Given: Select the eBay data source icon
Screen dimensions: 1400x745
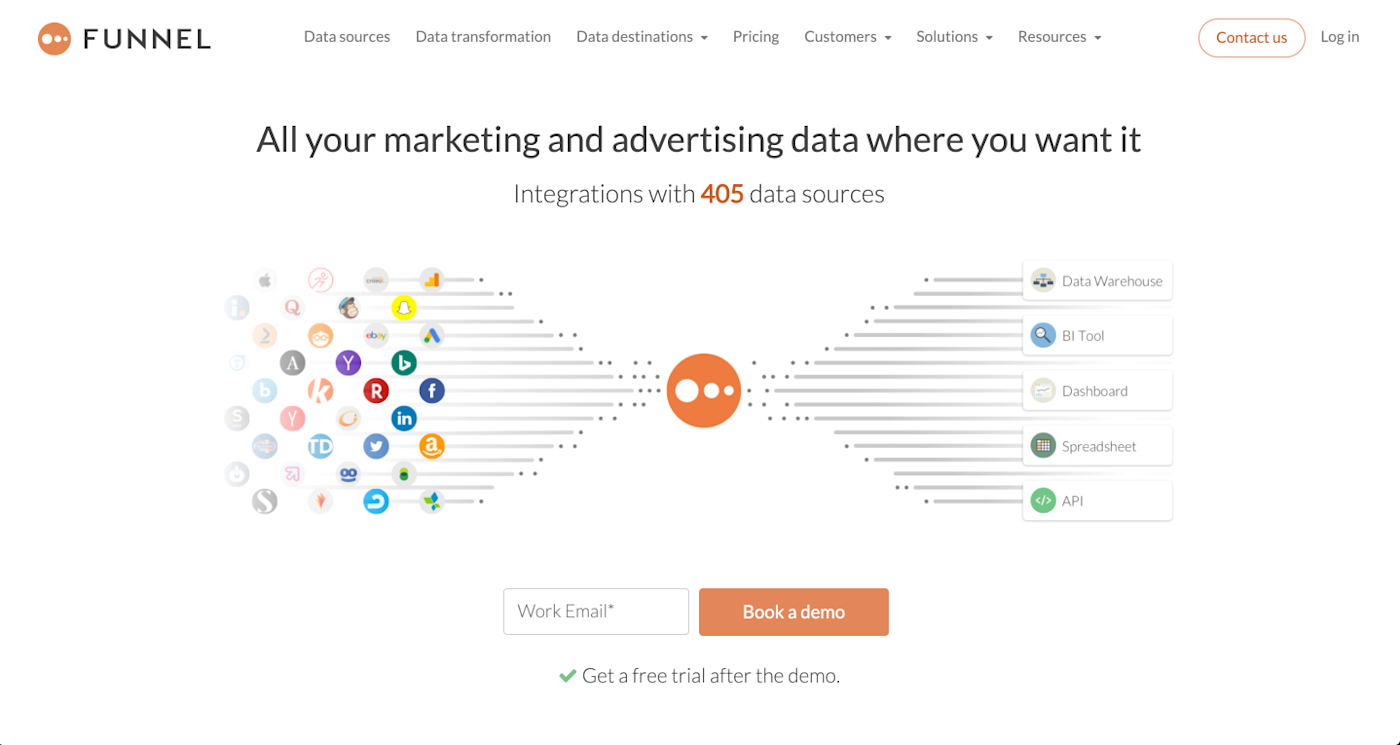Looking at the screenshot, I should point(375,336).
